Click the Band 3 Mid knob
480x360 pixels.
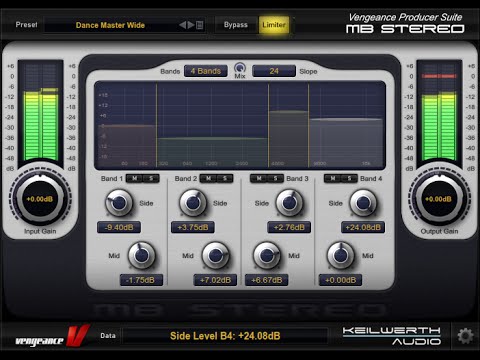point(267,255)
